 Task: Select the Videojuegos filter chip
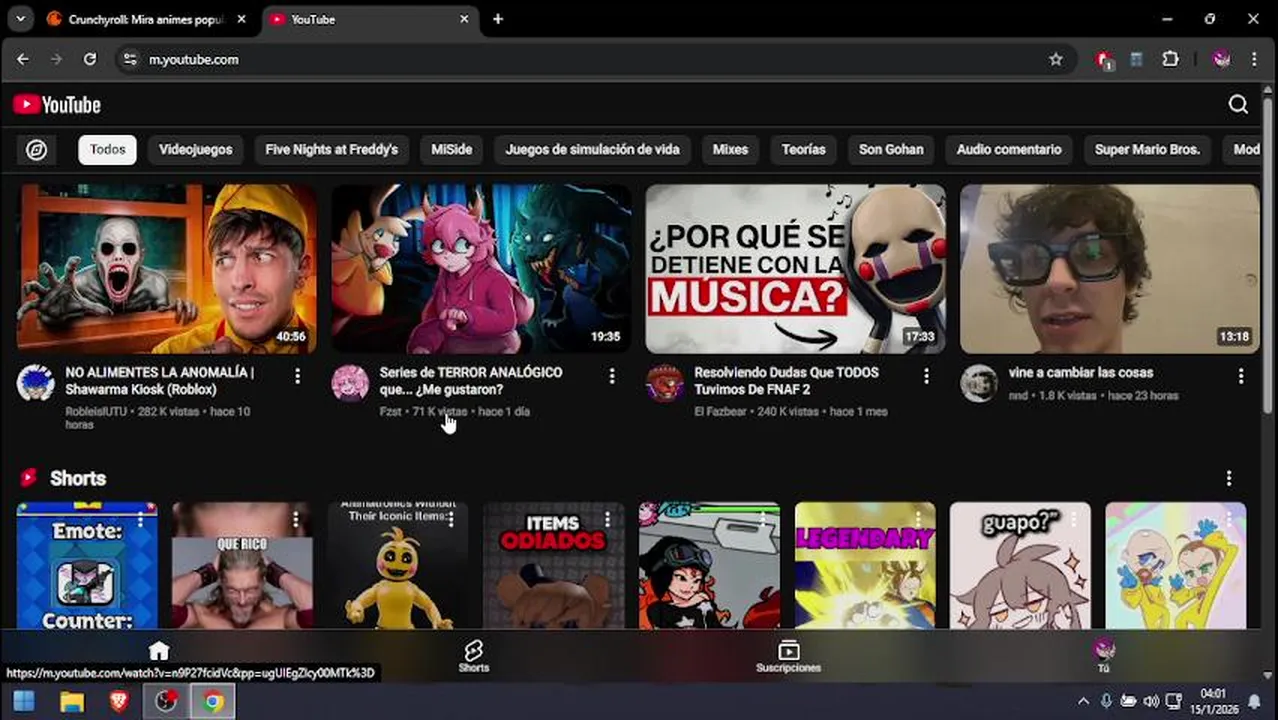tap(195, 150)
